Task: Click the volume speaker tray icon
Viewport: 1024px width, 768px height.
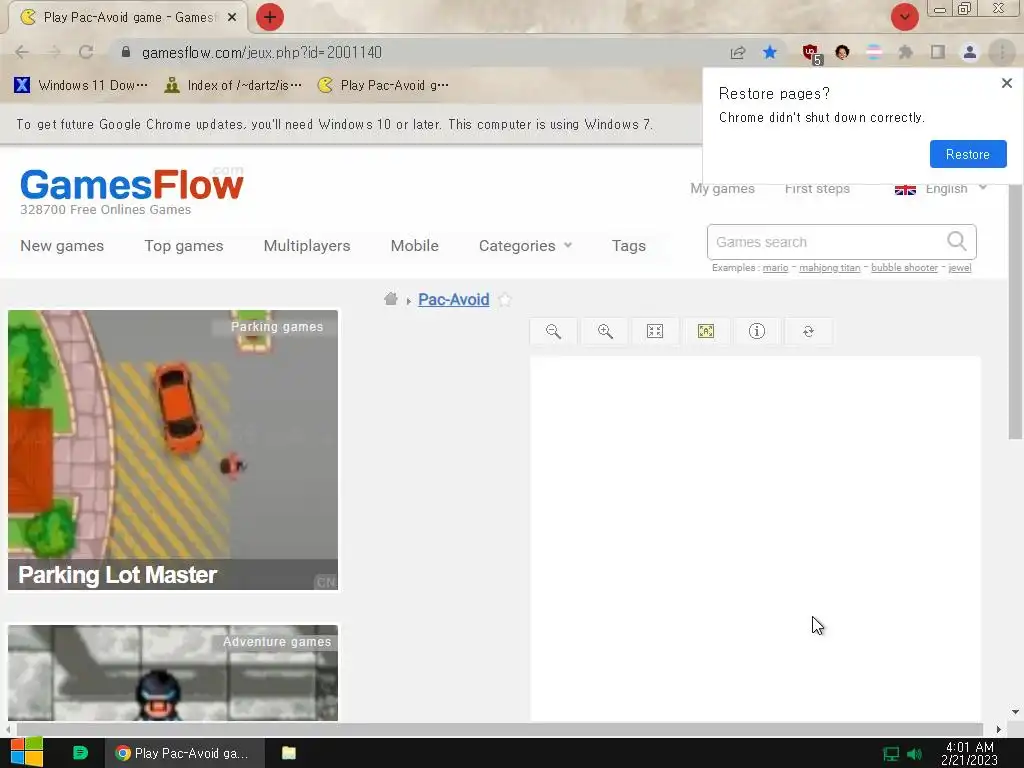Action: pos(914,754)
